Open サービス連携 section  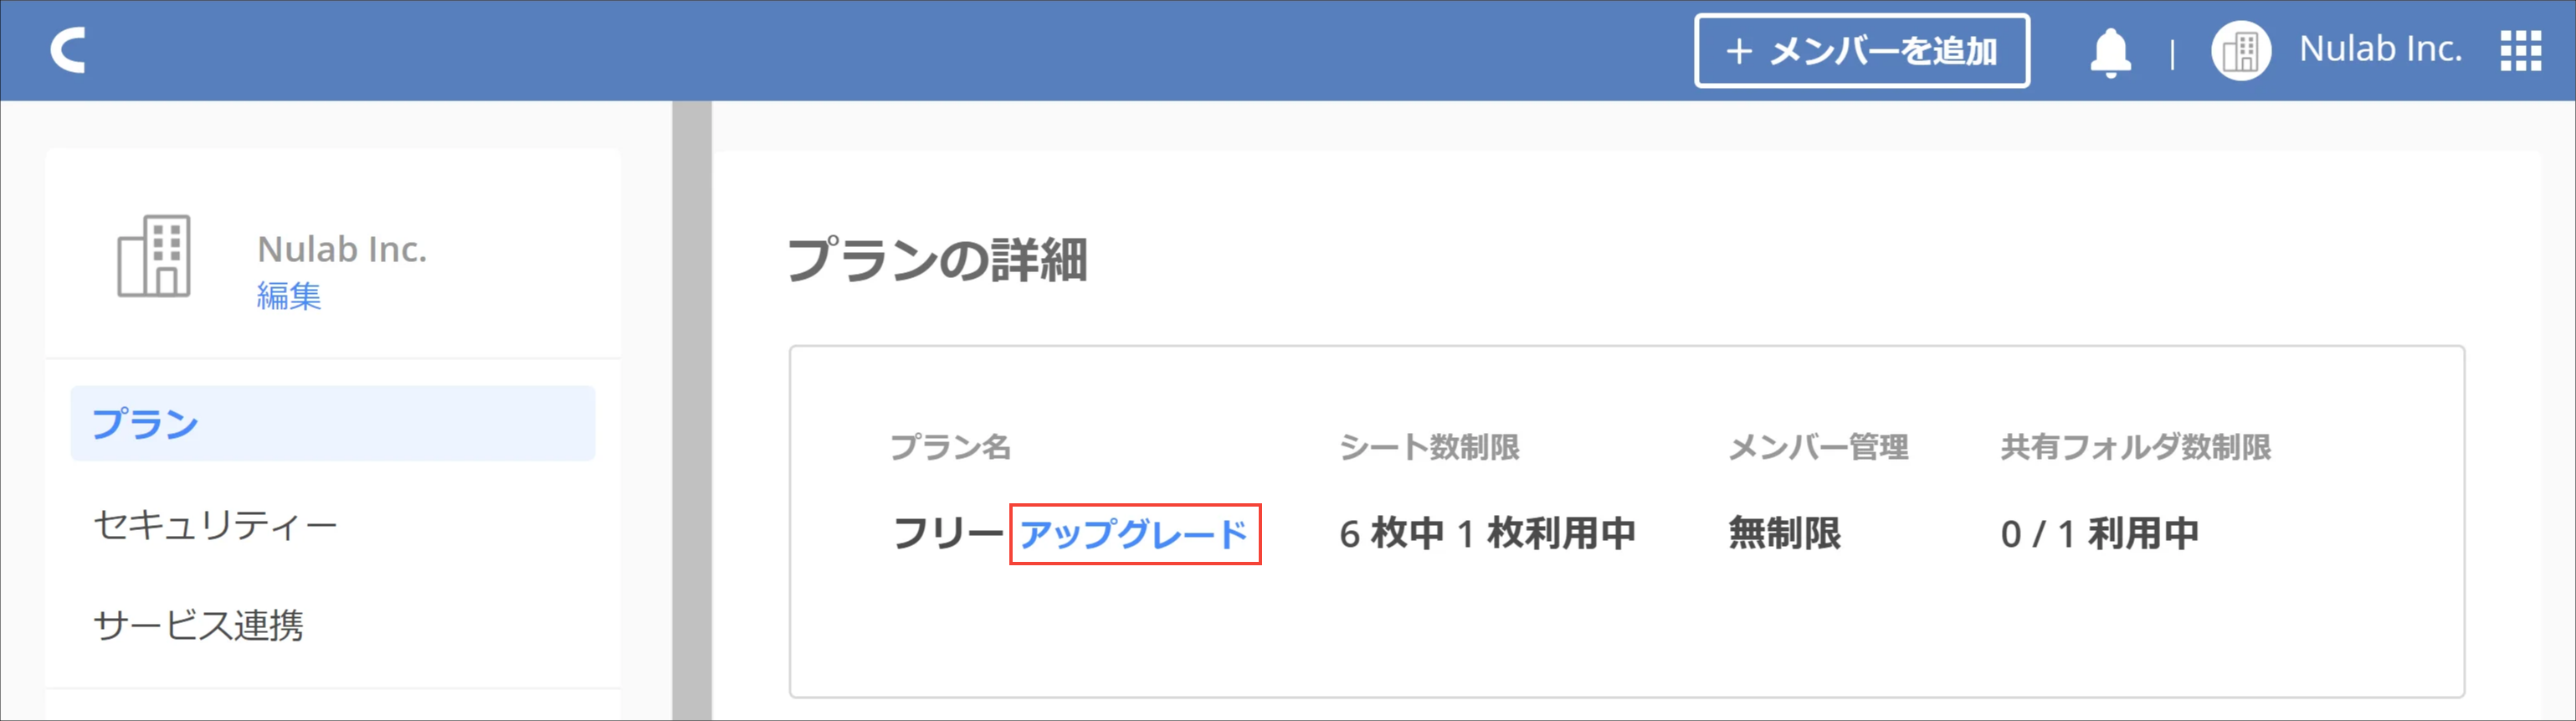click(198, 625)
